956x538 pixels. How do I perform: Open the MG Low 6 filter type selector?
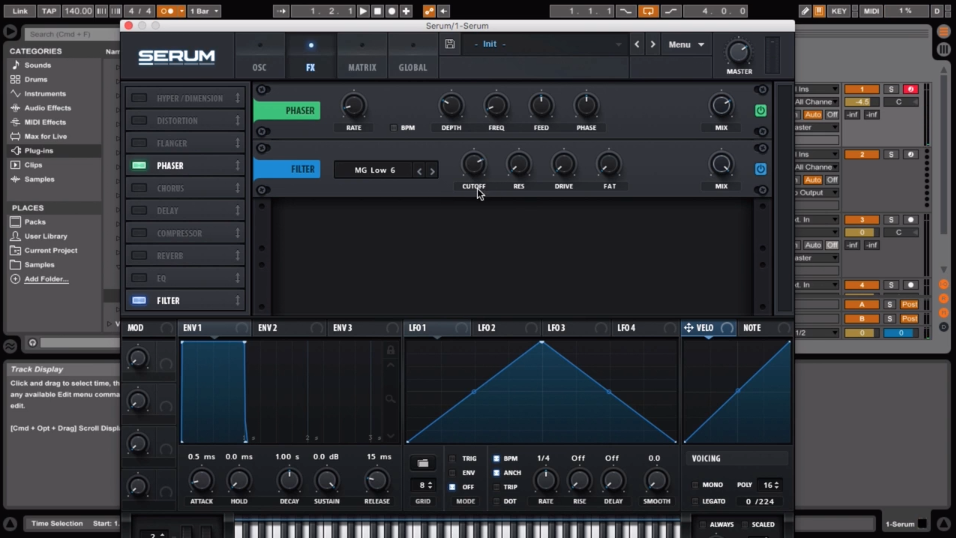[374, 170]
